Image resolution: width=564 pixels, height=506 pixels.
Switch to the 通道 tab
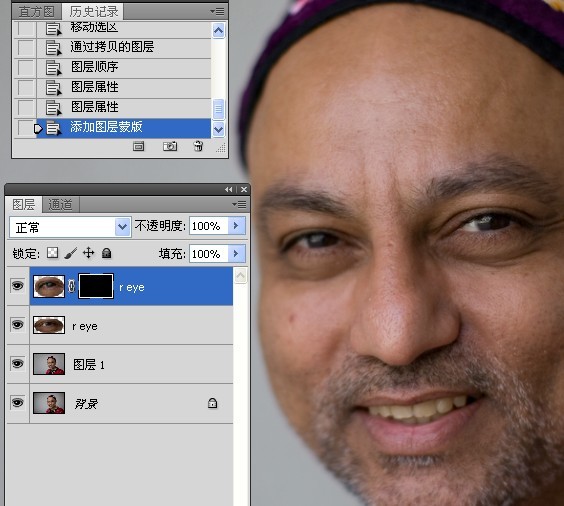tap(60, 205)
